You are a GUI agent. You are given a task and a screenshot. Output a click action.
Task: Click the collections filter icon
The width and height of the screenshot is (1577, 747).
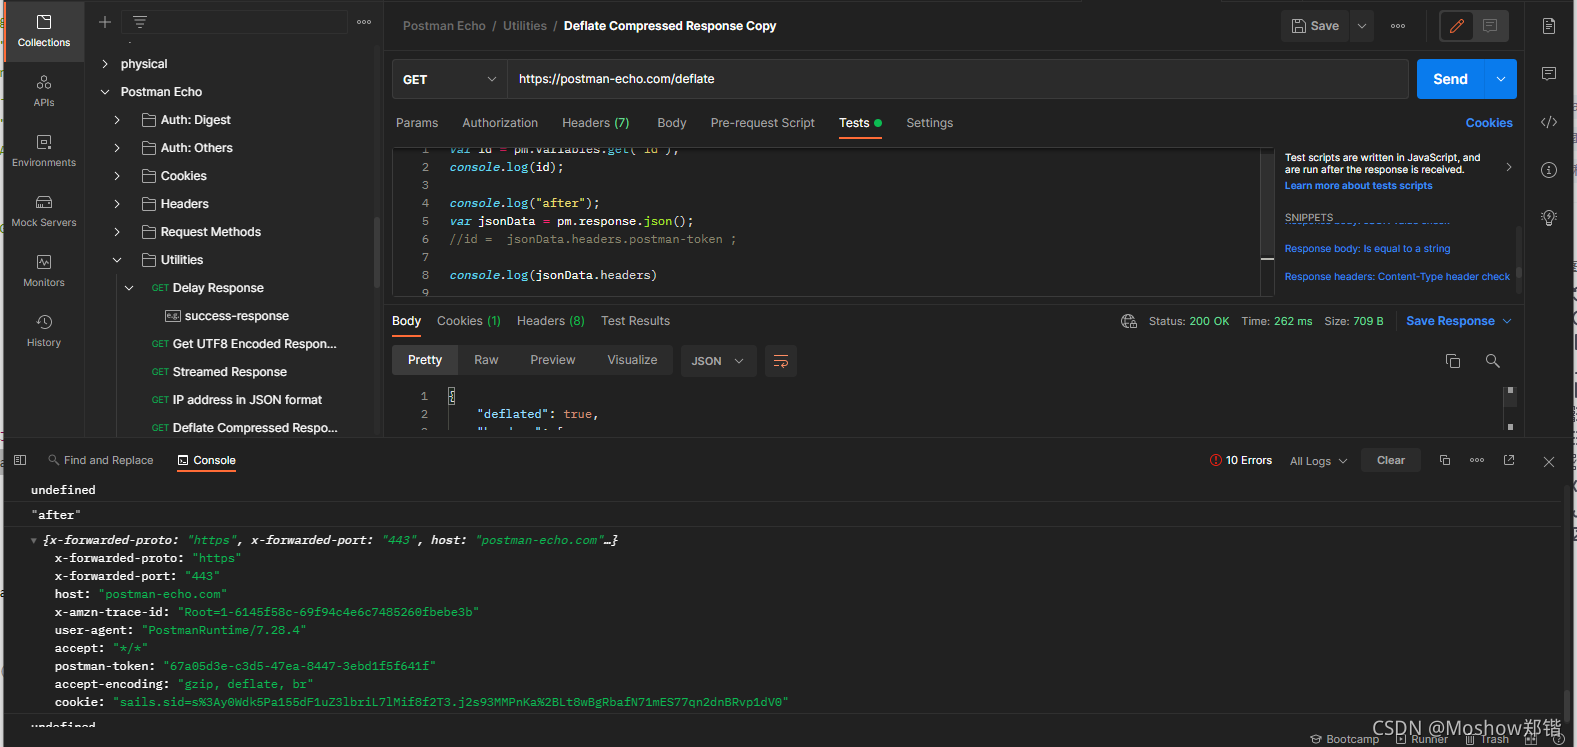coord(140,22)
